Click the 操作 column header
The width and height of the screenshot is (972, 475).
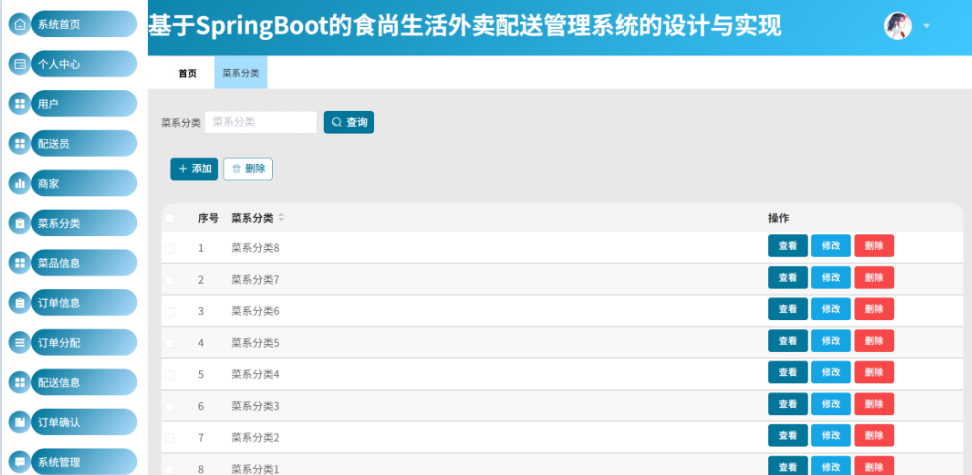click(x=779, y=218)
